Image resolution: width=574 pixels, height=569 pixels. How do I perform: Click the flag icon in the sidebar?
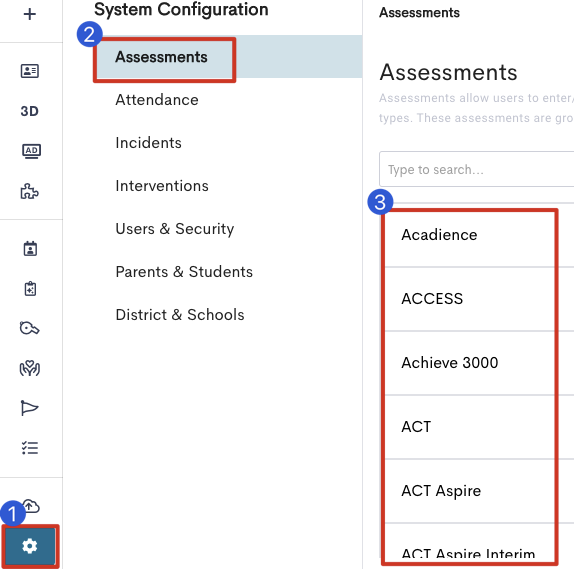[30, 408]
